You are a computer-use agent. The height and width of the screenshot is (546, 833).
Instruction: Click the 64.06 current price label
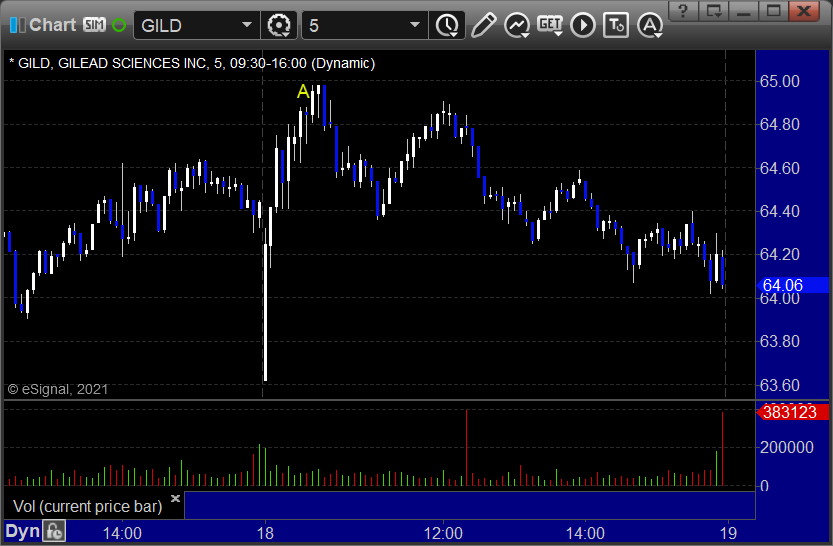point(792,285)
